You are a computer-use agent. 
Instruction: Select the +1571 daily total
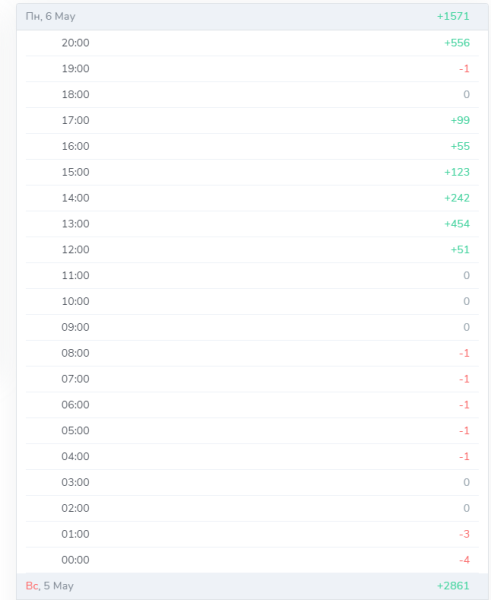453,16
